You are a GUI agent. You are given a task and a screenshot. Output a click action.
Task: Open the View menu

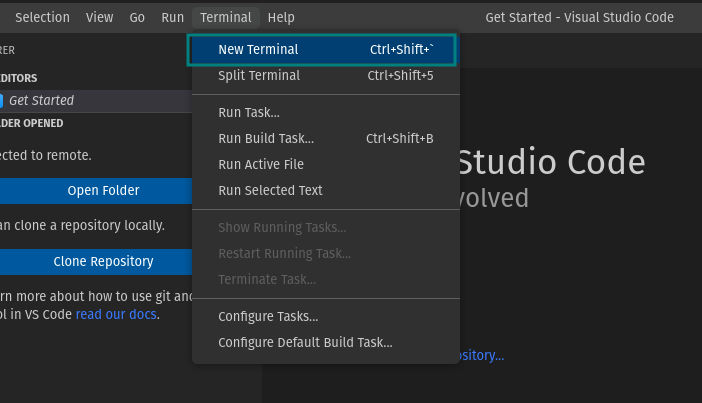[x=99, y=17]
